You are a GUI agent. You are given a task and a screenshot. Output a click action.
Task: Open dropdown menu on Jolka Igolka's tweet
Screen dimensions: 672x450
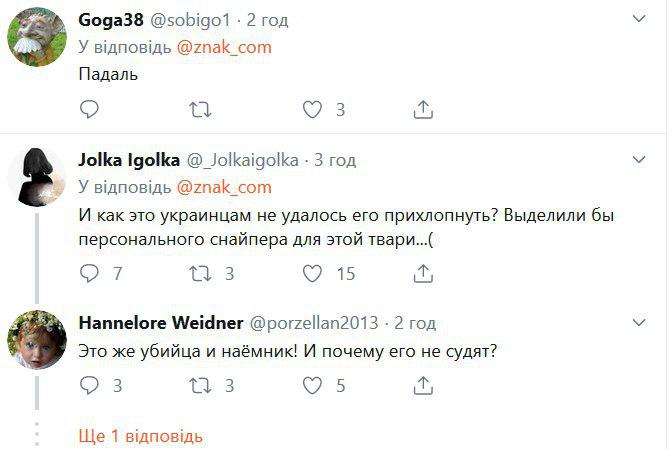[x=640, y=159]
